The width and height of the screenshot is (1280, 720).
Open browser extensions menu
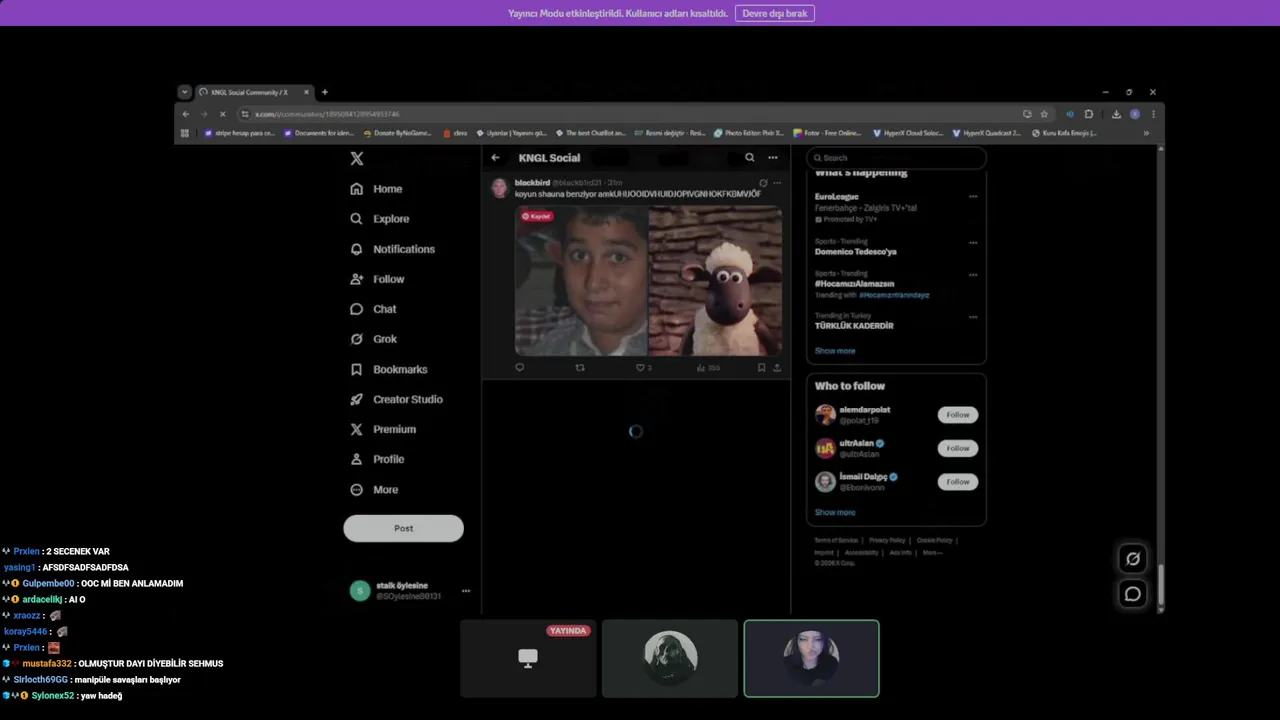pos(1089,114)
